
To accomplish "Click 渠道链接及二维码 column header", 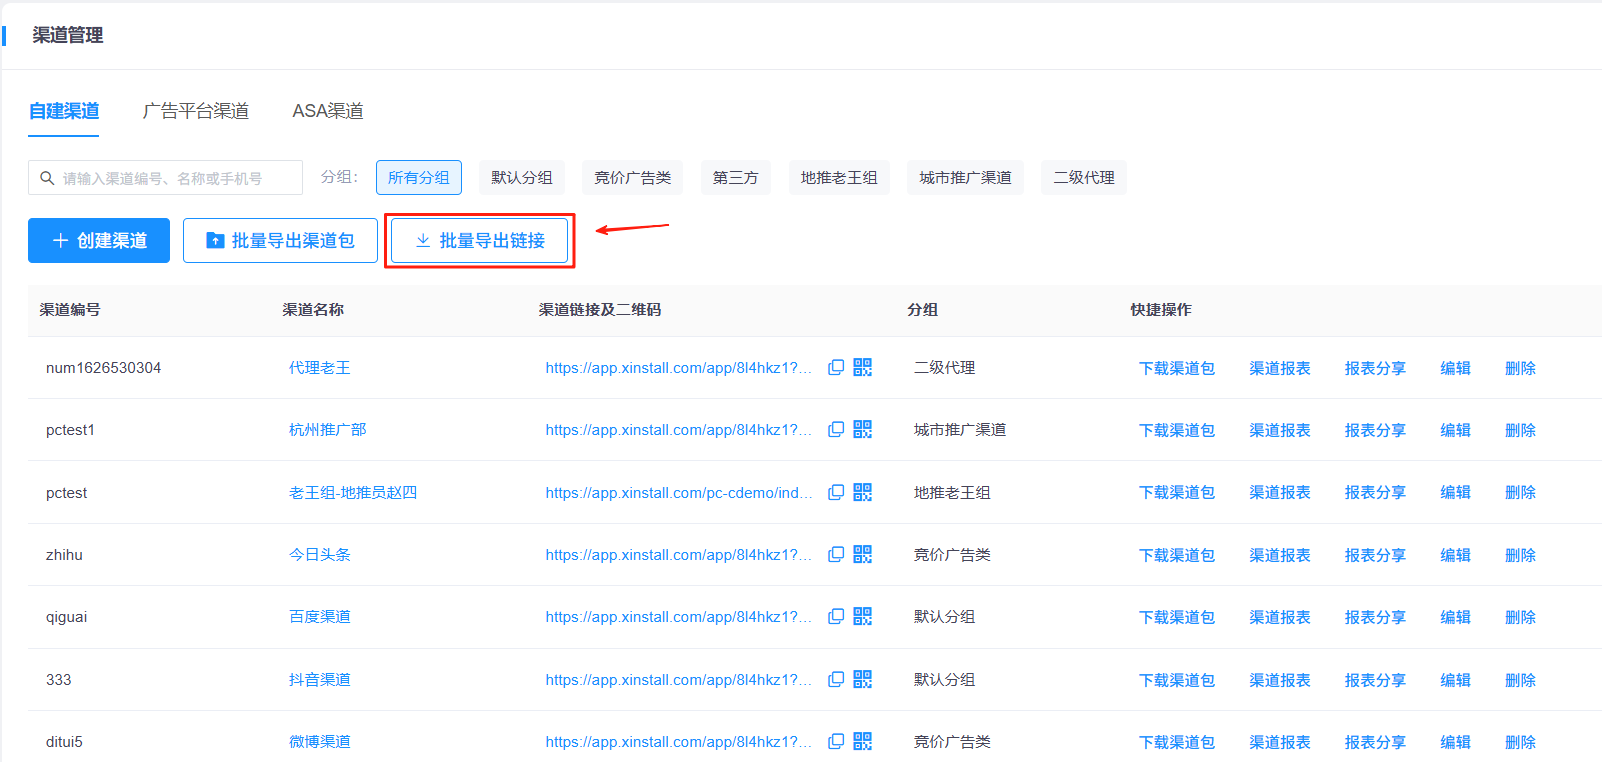I will (600, 310).
